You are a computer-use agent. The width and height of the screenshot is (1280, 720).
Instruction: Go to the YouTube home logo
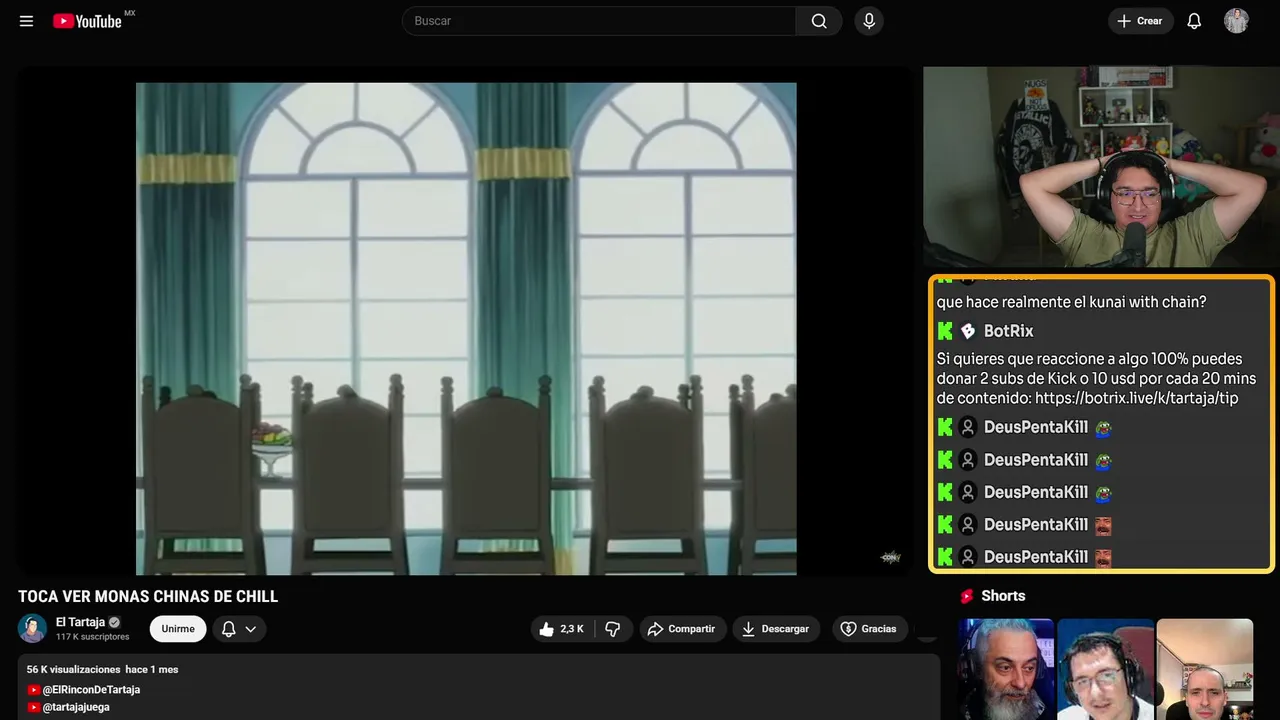click(x=88, y=21)
